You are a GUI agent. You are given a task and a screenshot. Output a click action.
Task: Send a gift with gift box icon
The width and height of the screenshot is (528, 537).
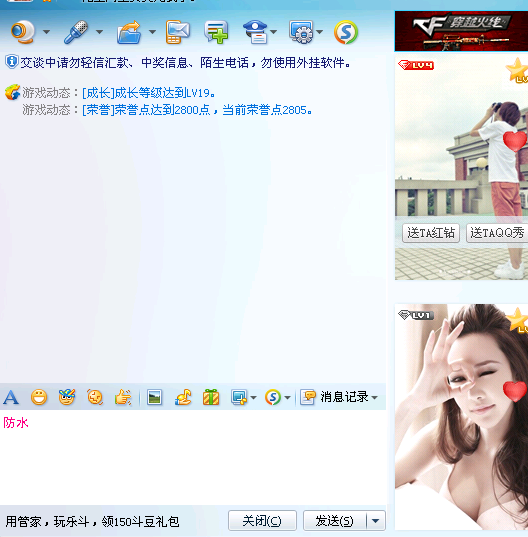[211, 397]
